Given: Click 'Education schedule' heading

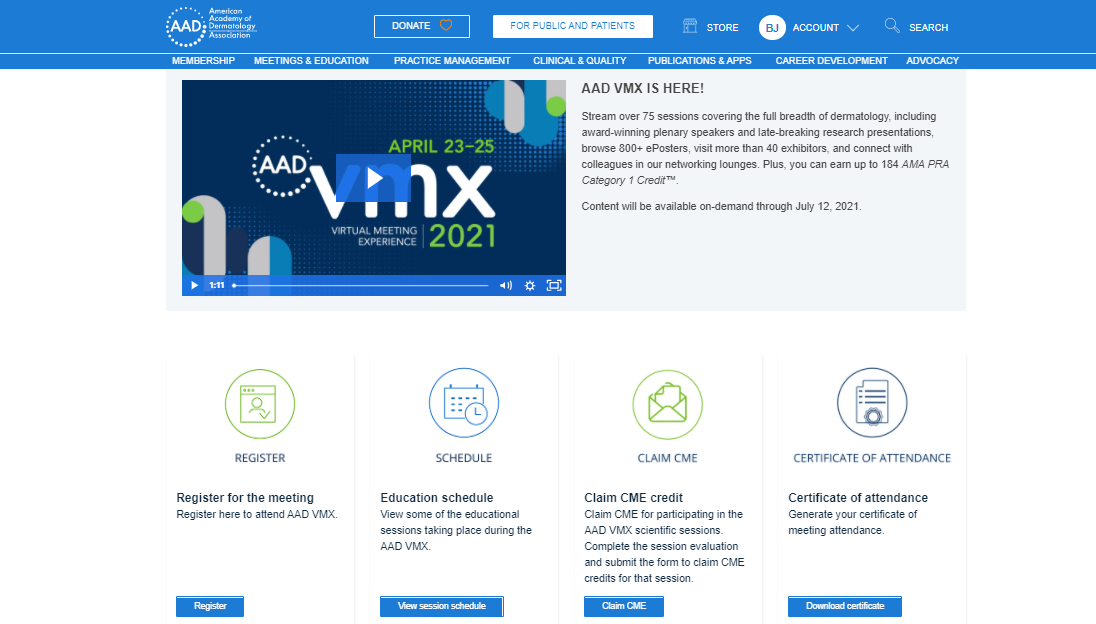Looking at the screenshot, I should [437, 498].
